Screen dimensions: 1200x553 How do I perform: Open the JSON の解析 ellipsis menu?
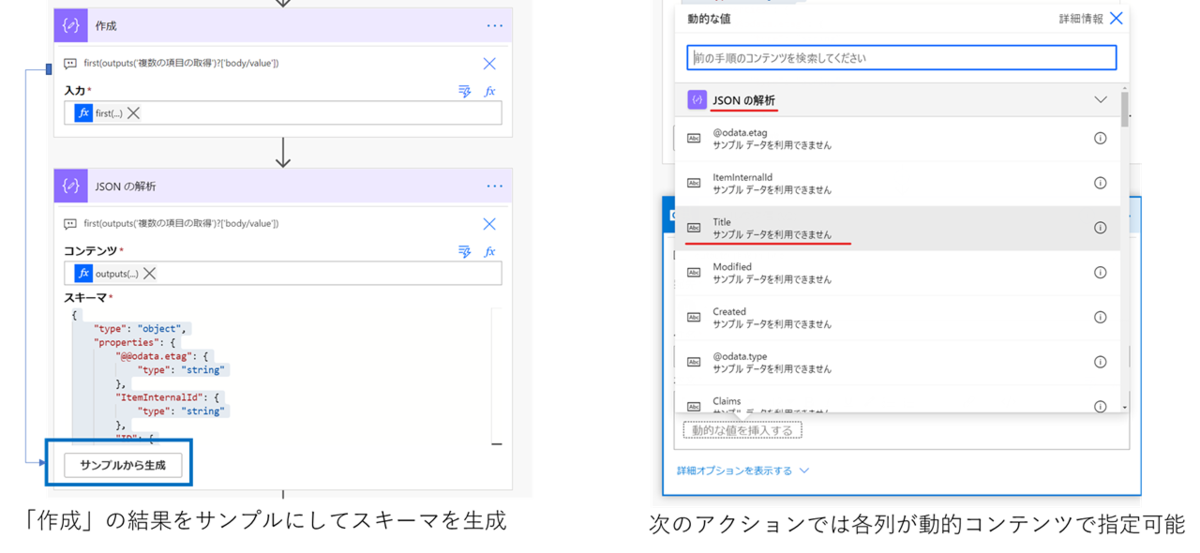point(494,186)
